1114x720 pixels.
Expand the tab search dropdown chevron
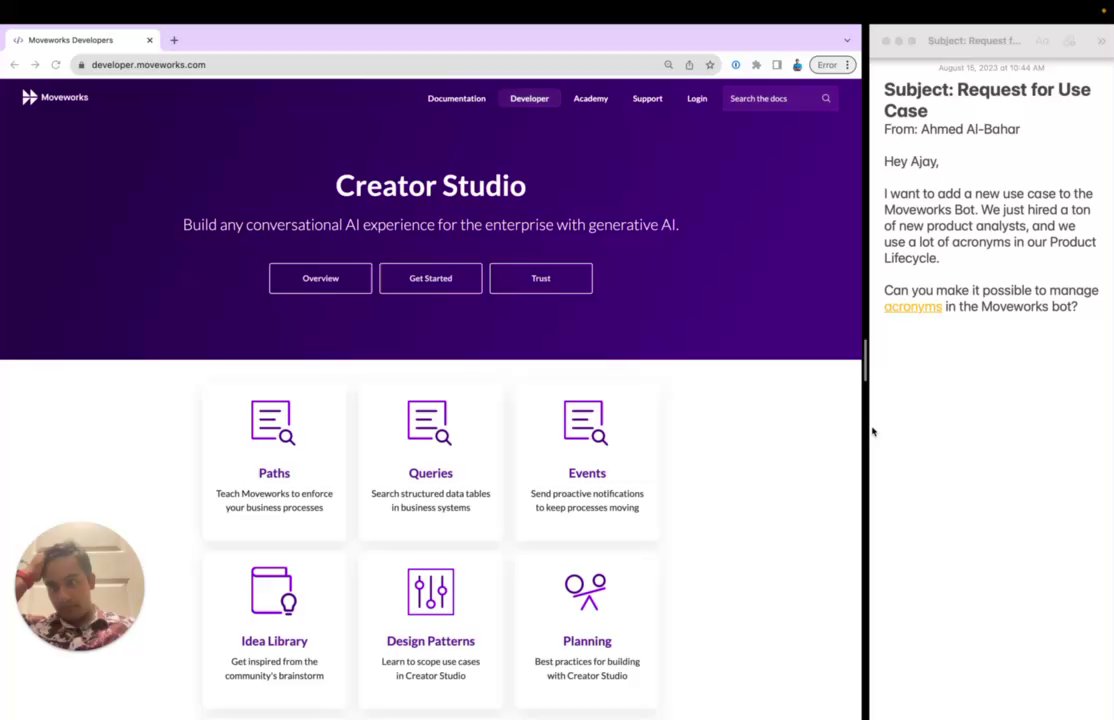click(x=847, y=41)
